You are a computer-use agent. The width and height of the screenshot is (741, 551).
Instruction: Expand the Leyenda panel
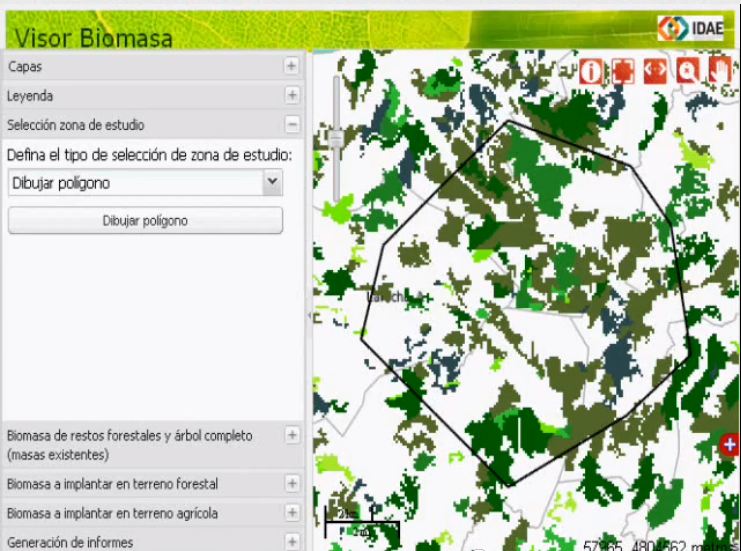point(292,96)
